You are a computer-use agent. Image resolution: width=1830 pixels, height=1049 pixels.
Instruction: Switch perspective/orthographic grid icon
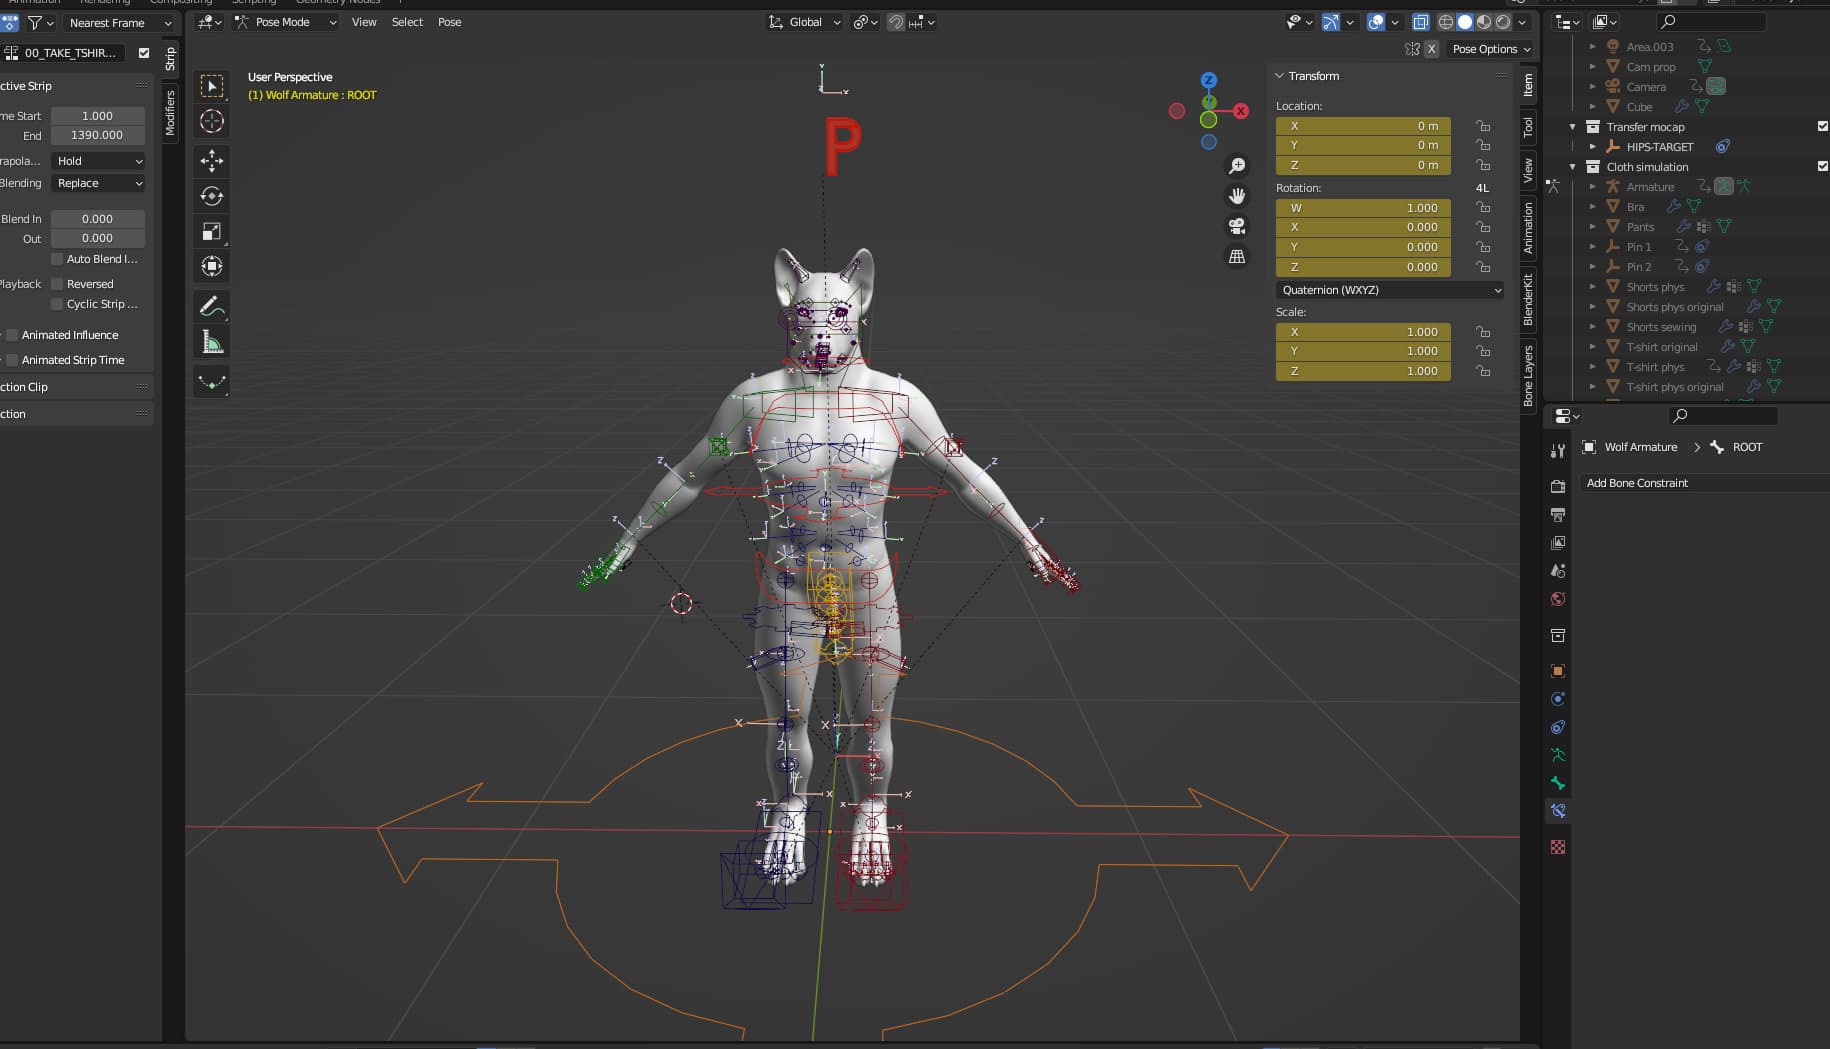click(x=1237, y=257)
